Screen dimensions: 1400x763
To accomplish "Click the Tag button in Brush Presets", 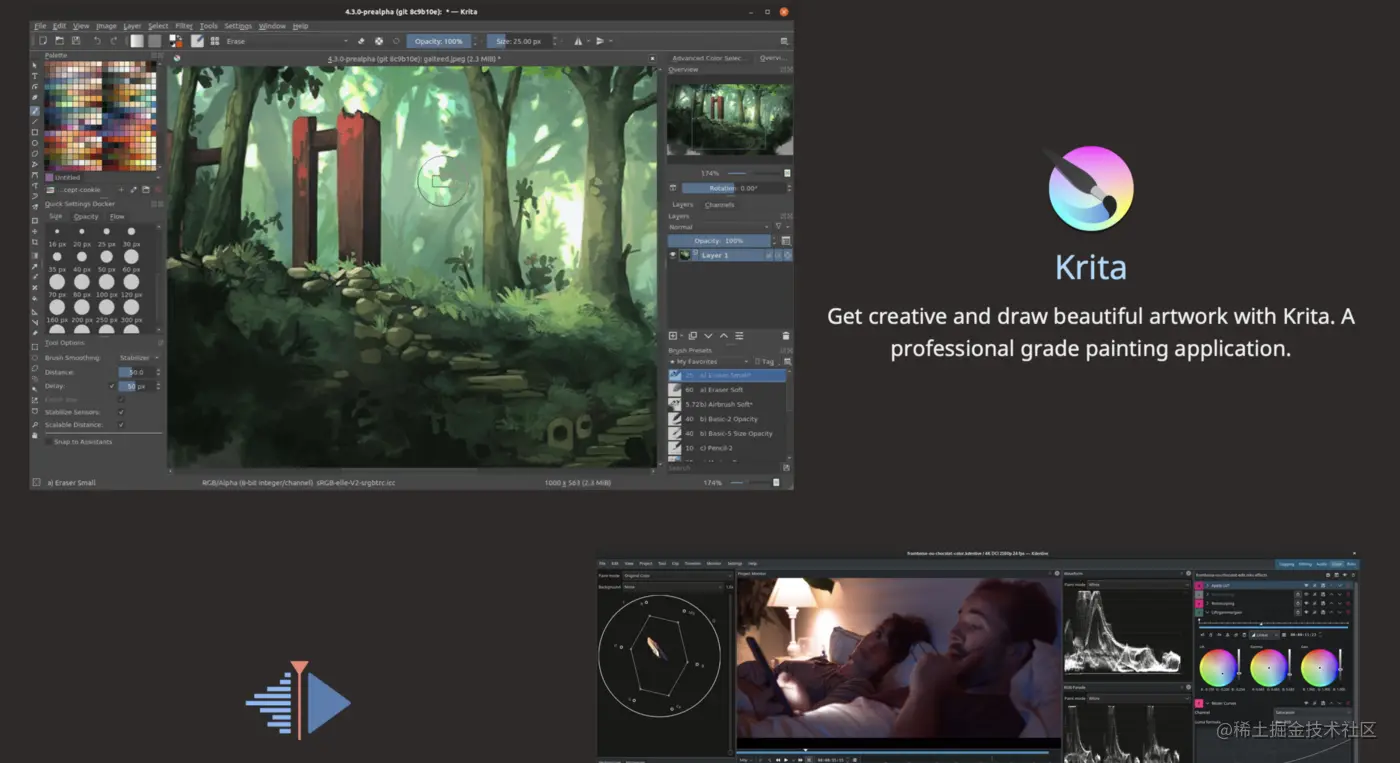I will (x=765, y=361).
